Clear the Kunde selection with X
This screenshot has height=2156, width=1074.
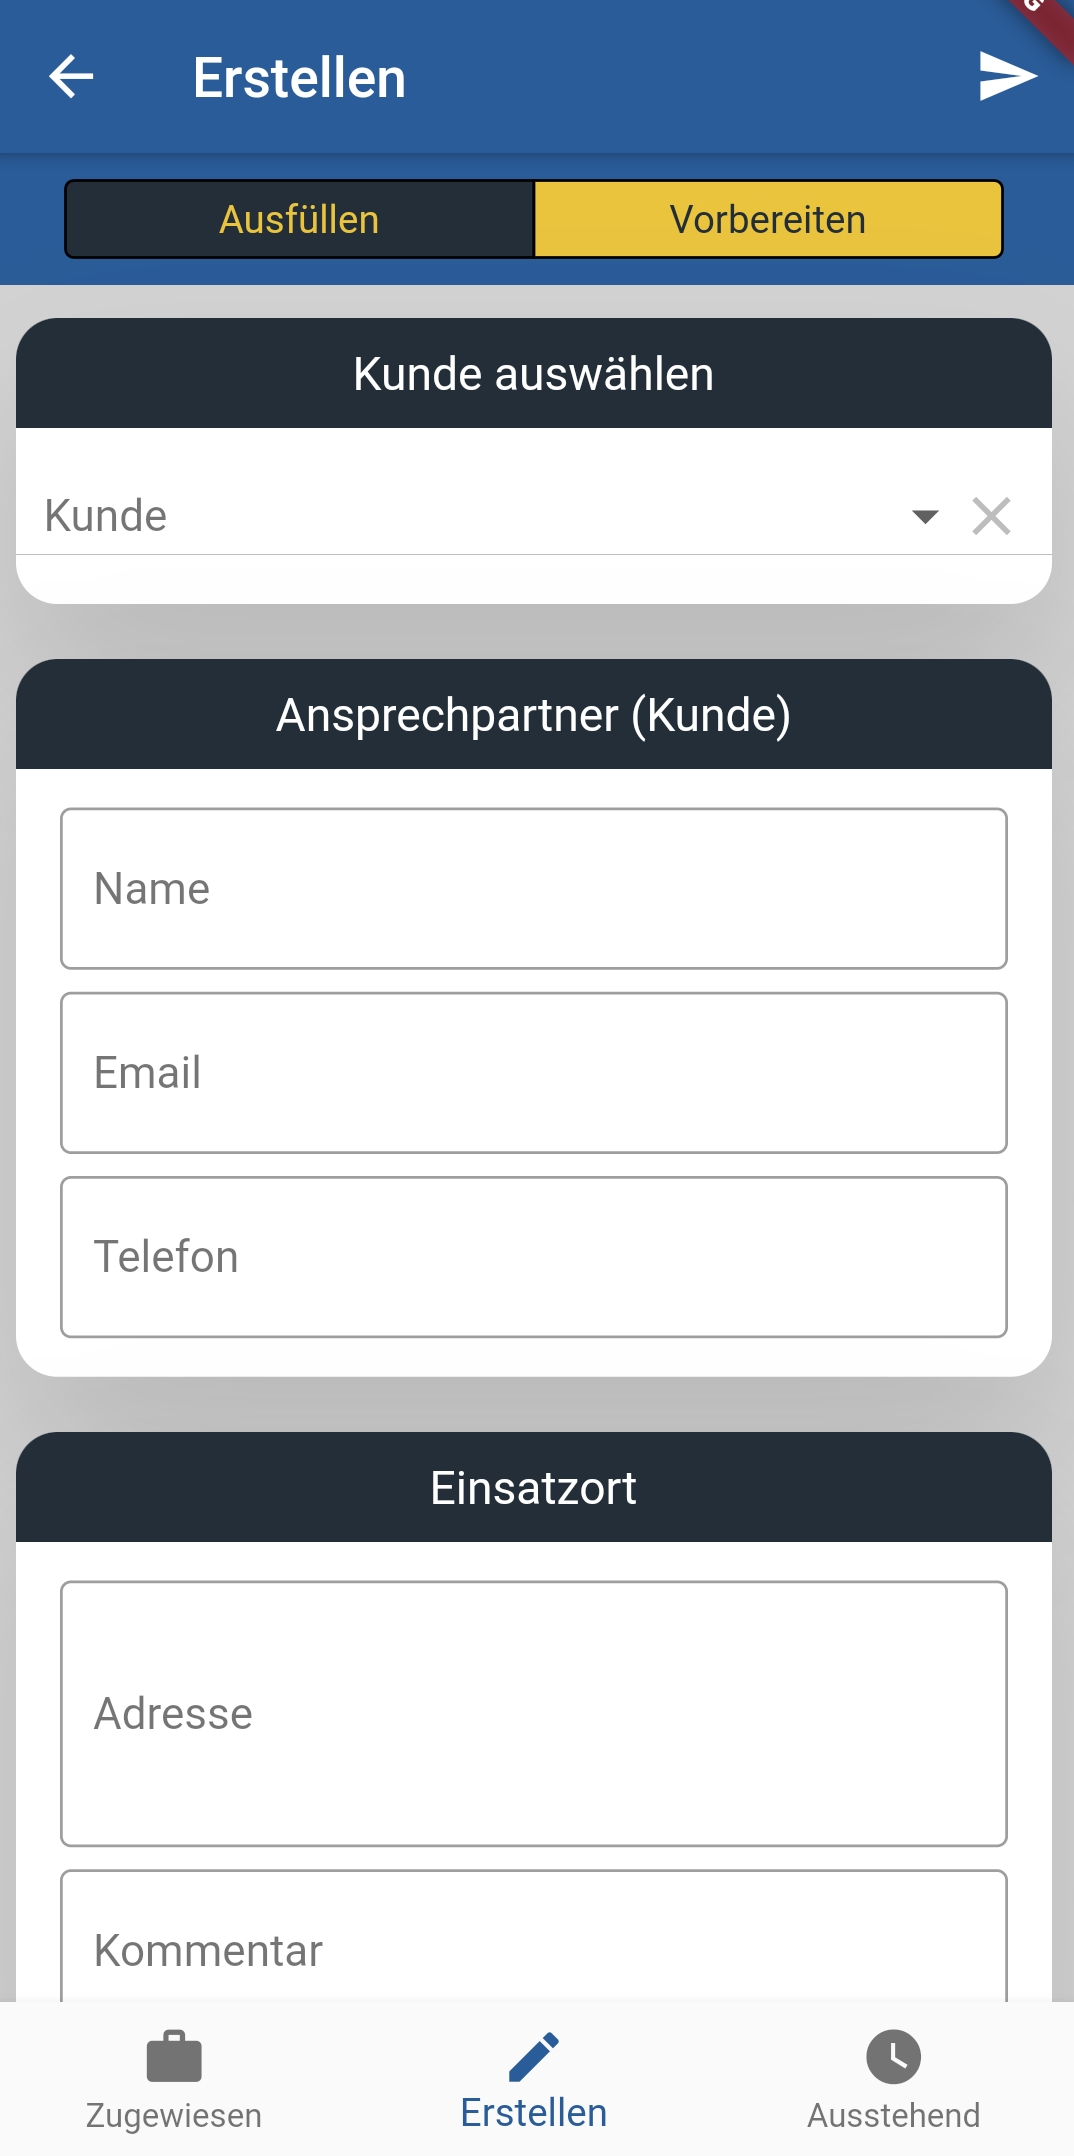[991, 516]
